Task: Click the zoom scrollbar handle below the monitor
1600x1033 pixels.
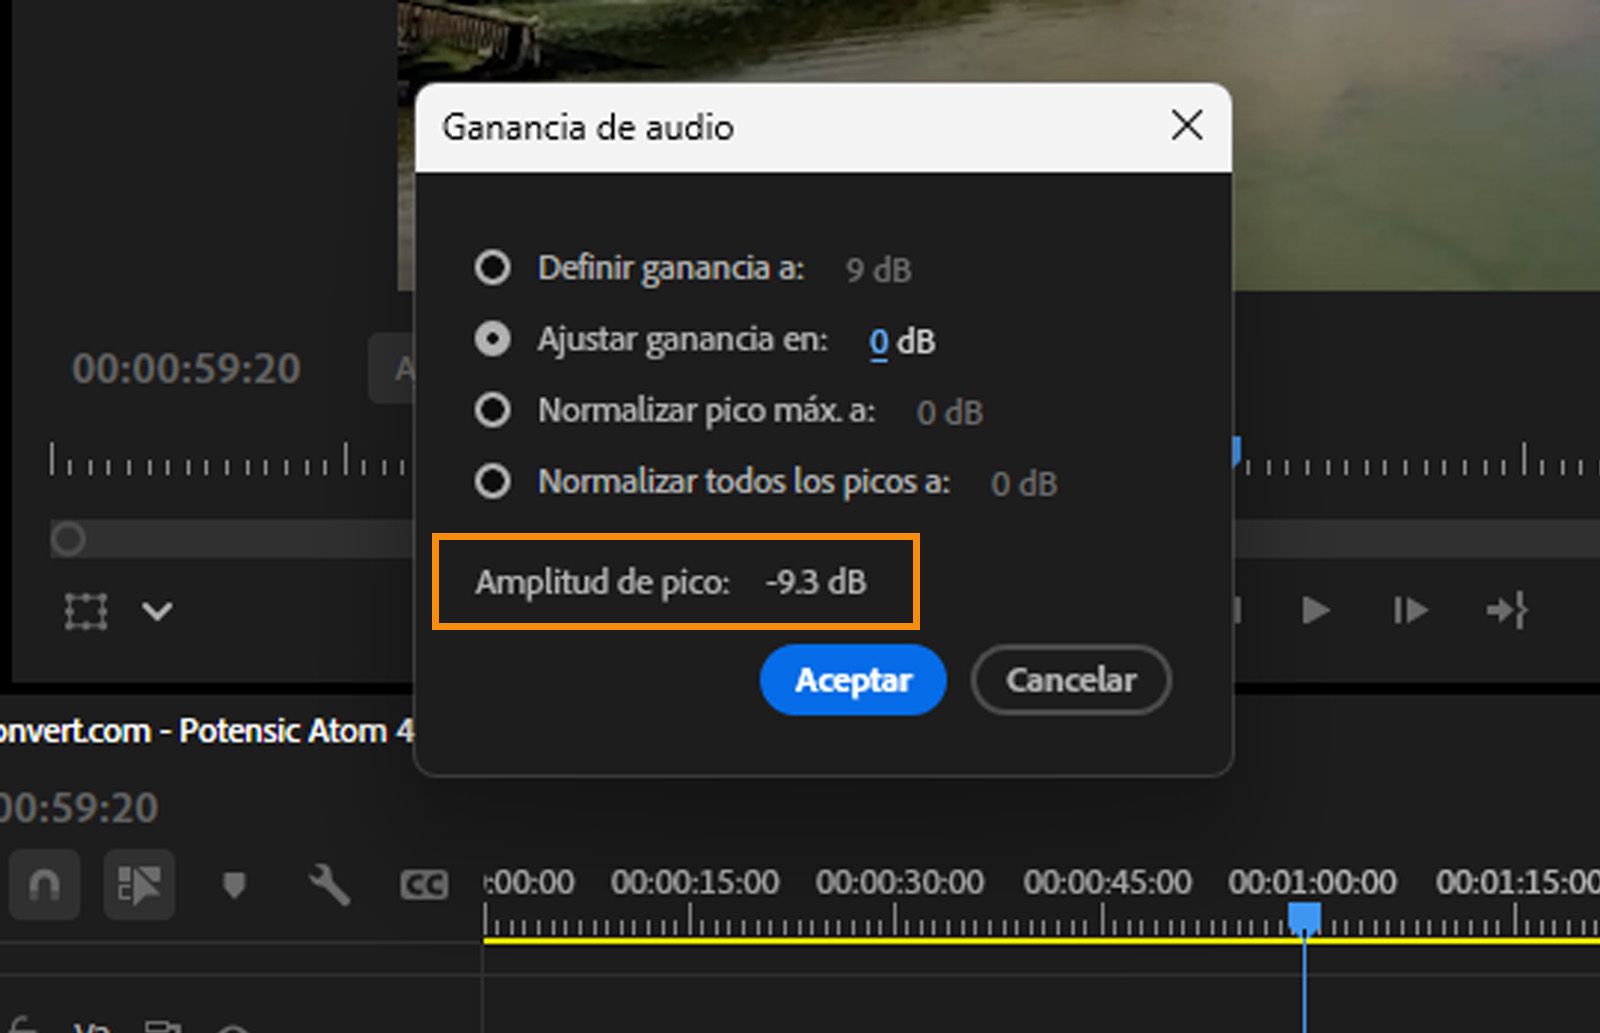Action: coord(67,539)
